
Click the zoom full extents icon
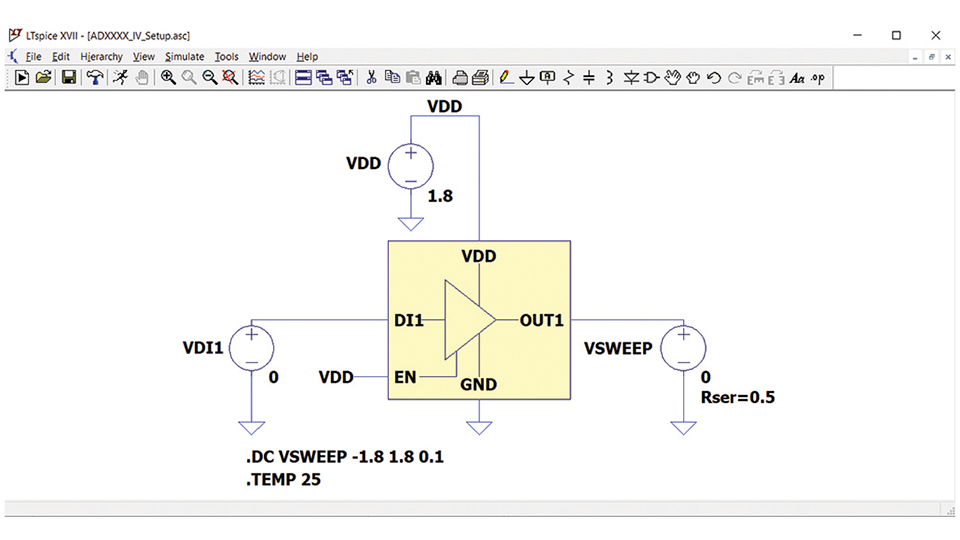230,78
